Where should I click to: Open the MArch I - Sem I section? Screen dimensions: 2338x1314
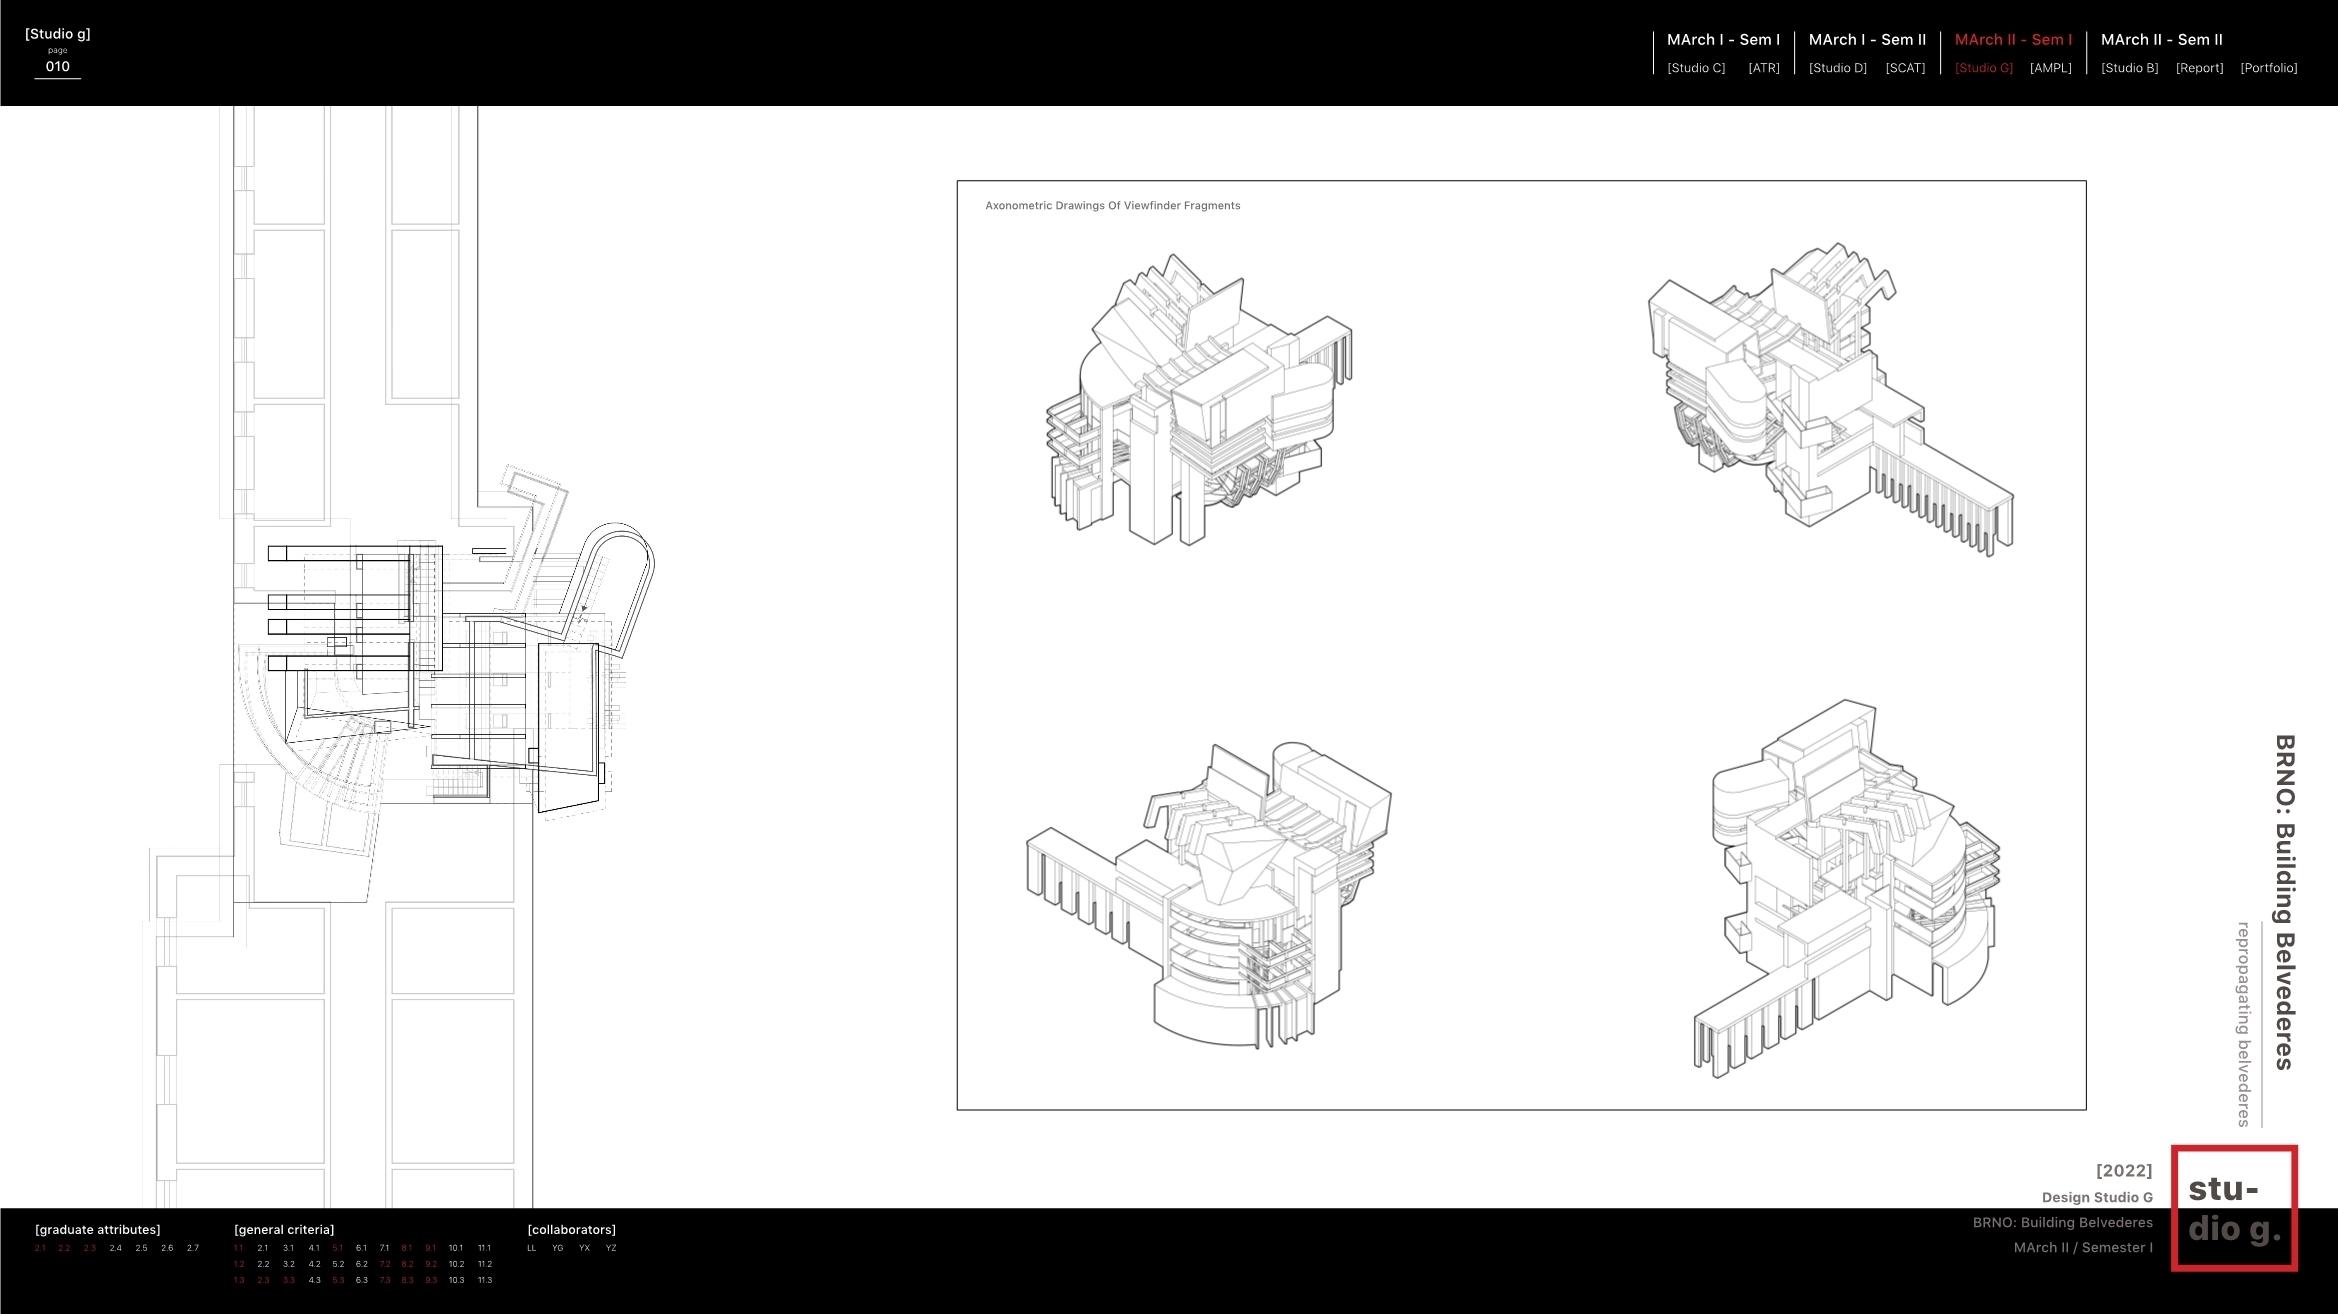click(x=1723, y=40)
